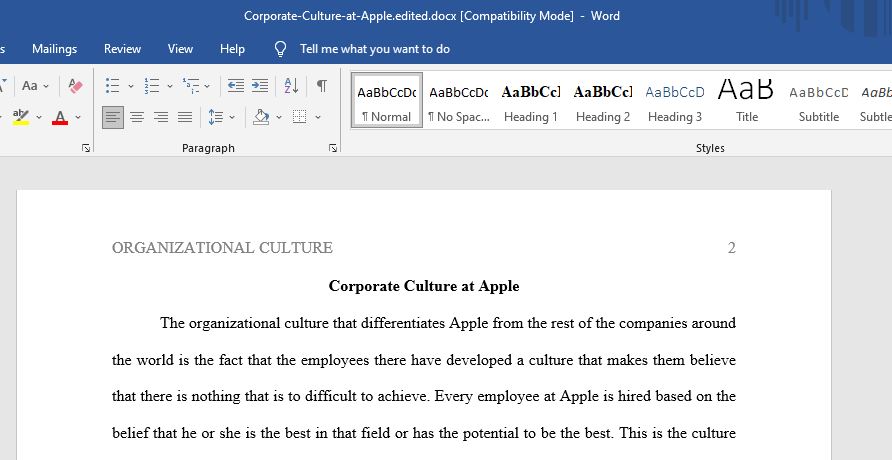Expand the Multilevel list dropdown arrow

tap(207, 86)
